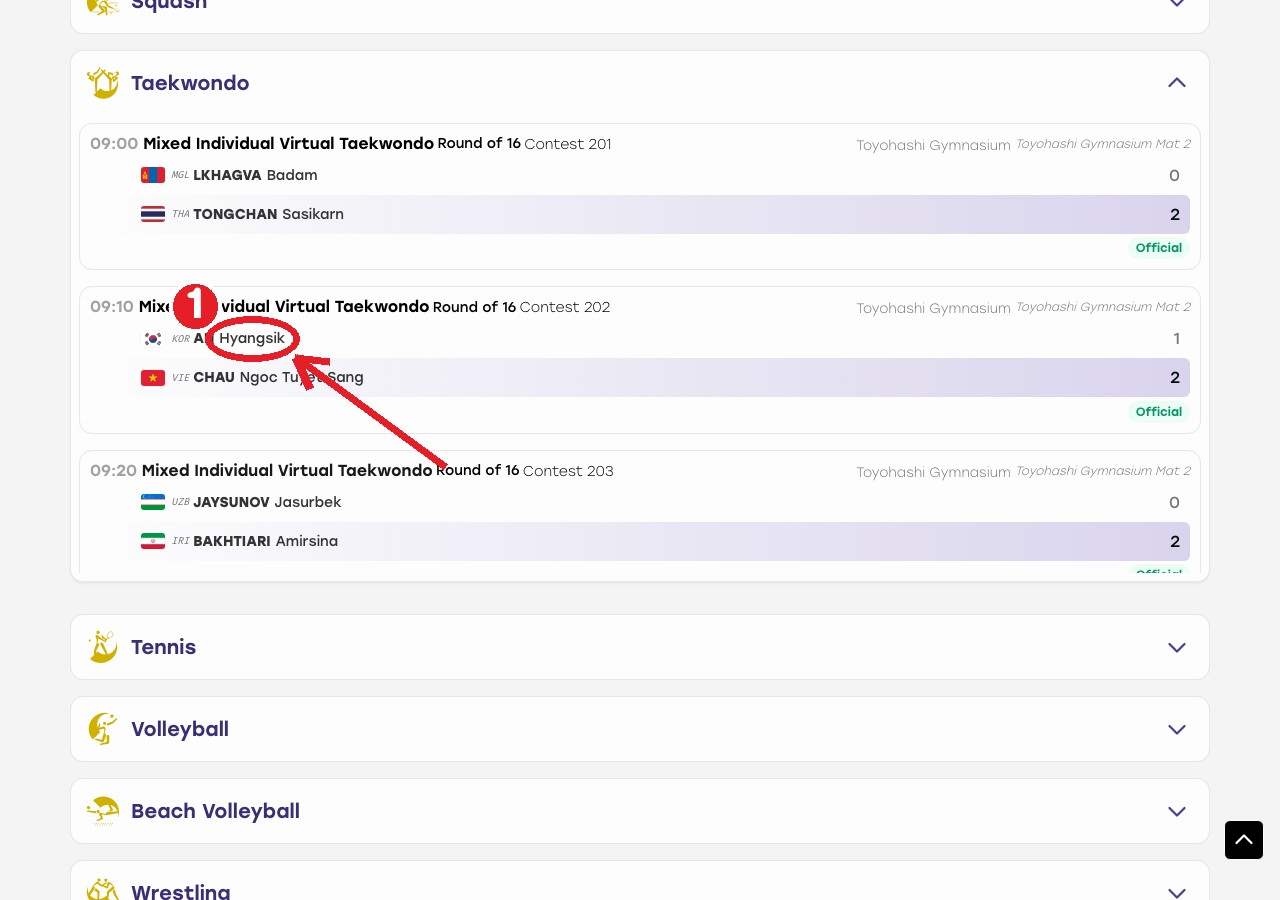This screenshot has width=1280, height=900.
Task: Click the Thailand flag beside TONGCHAN
Action: 153,214
